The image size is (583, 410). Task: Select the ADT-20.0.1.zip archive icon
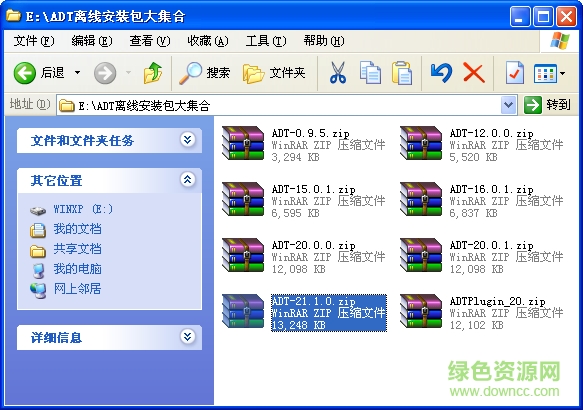pos(421,255)
